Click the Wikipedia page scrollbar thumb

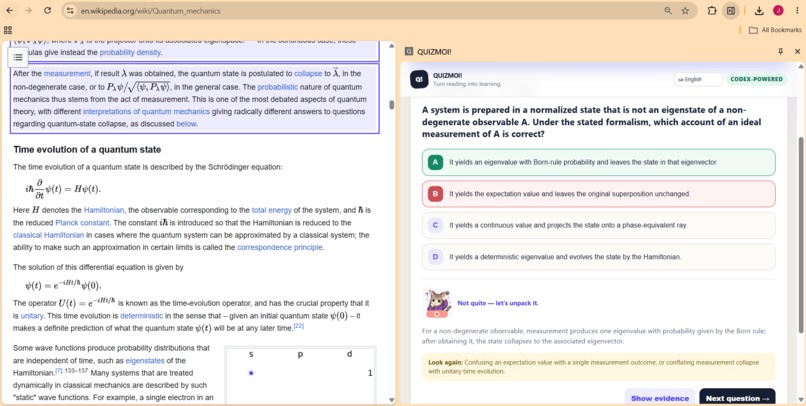point(392,105)
